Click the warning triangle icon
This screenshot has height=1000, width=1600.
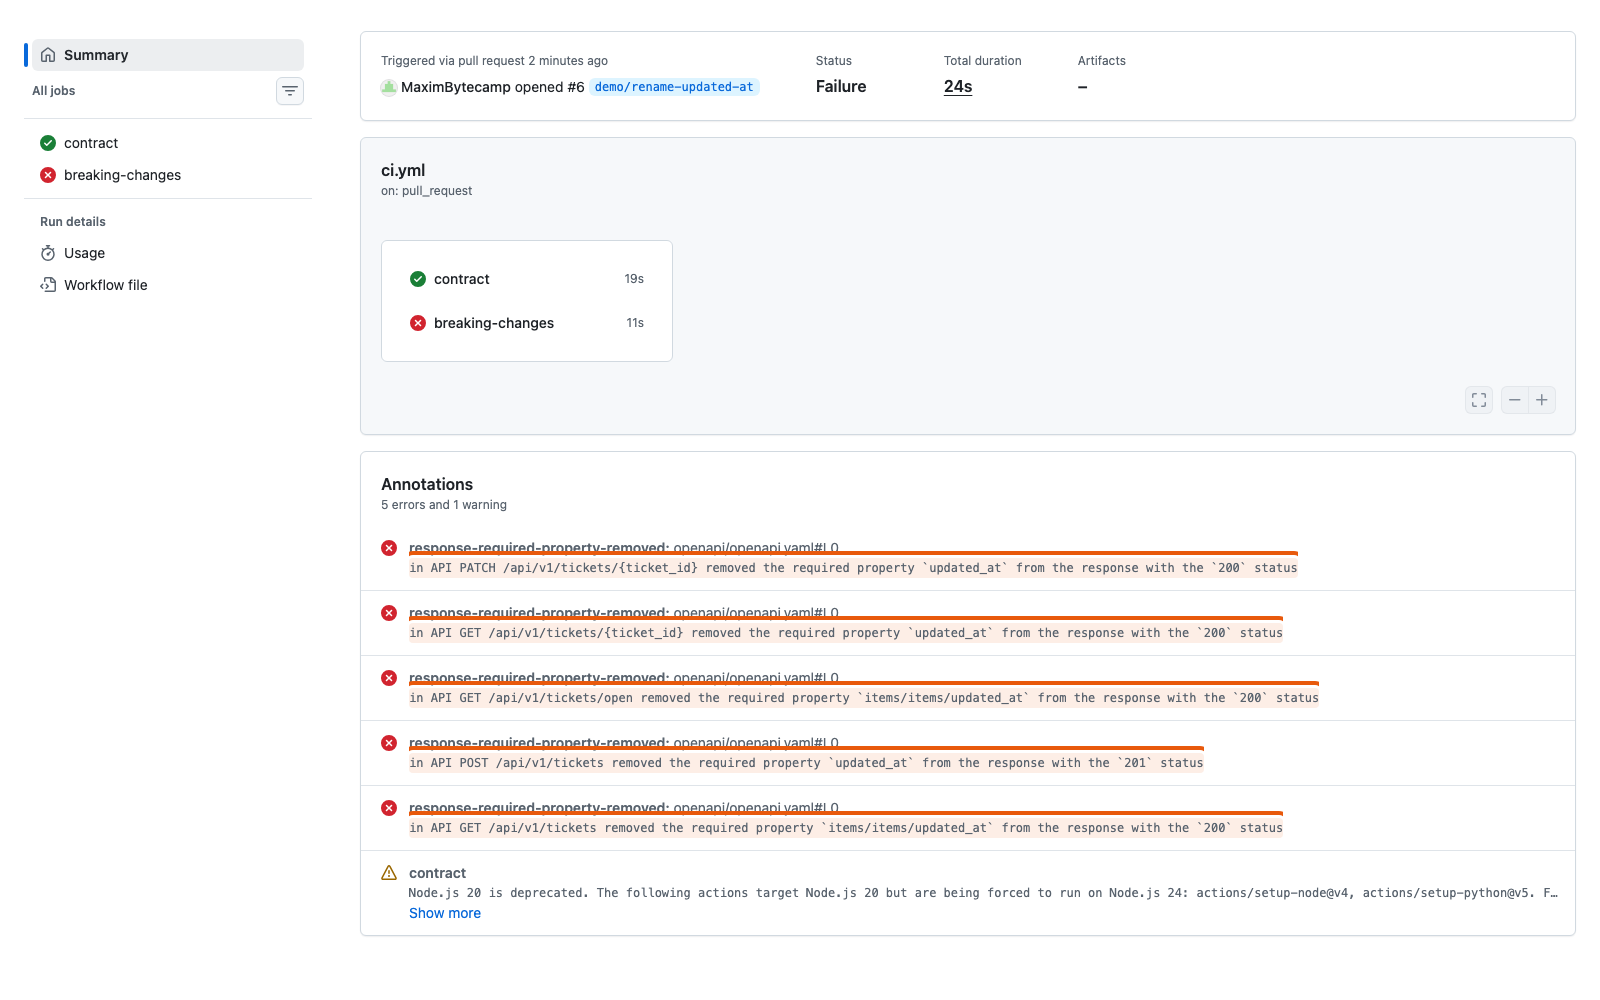click(x=389, y=873)
